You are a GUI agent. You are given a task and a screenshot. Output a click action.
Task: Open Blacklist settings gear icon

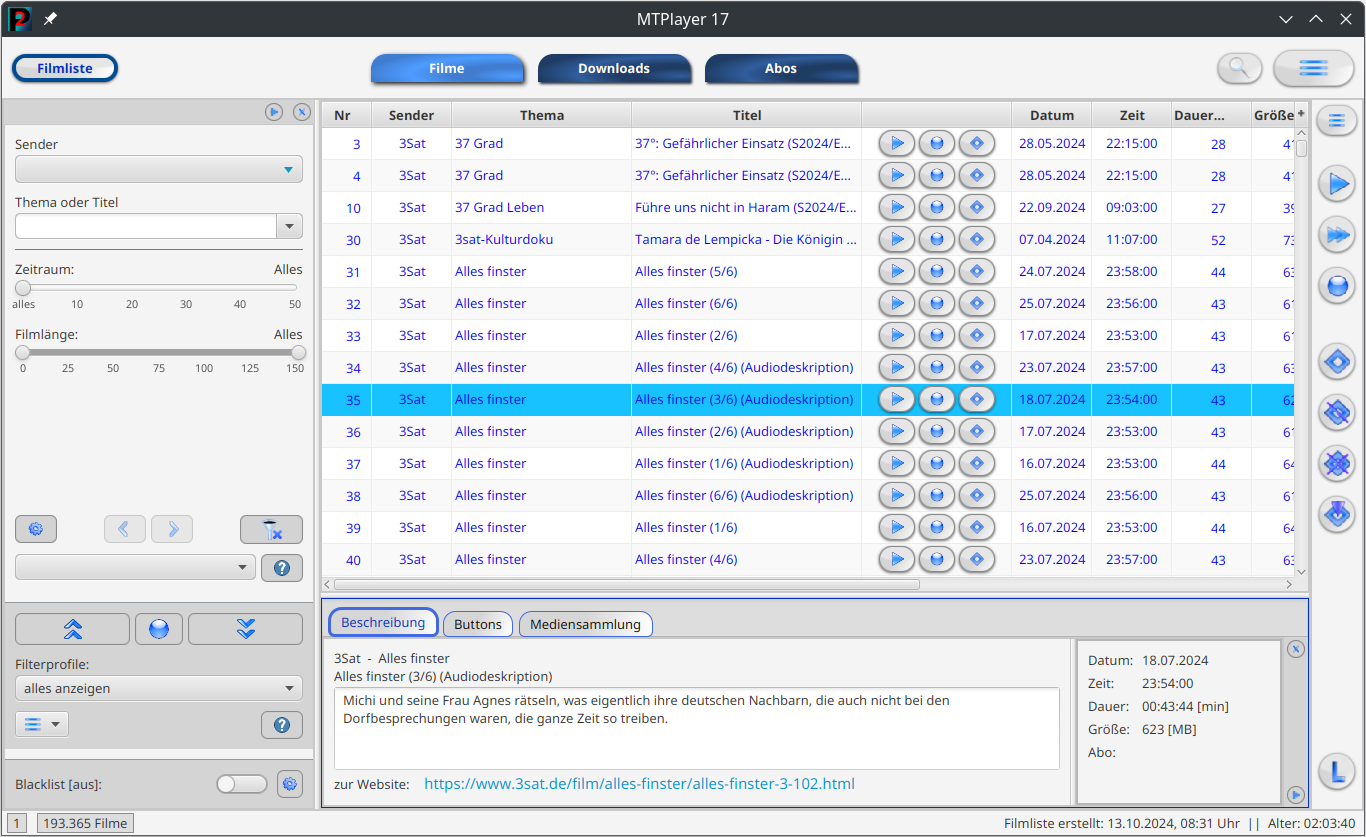(x=290, y=784)
